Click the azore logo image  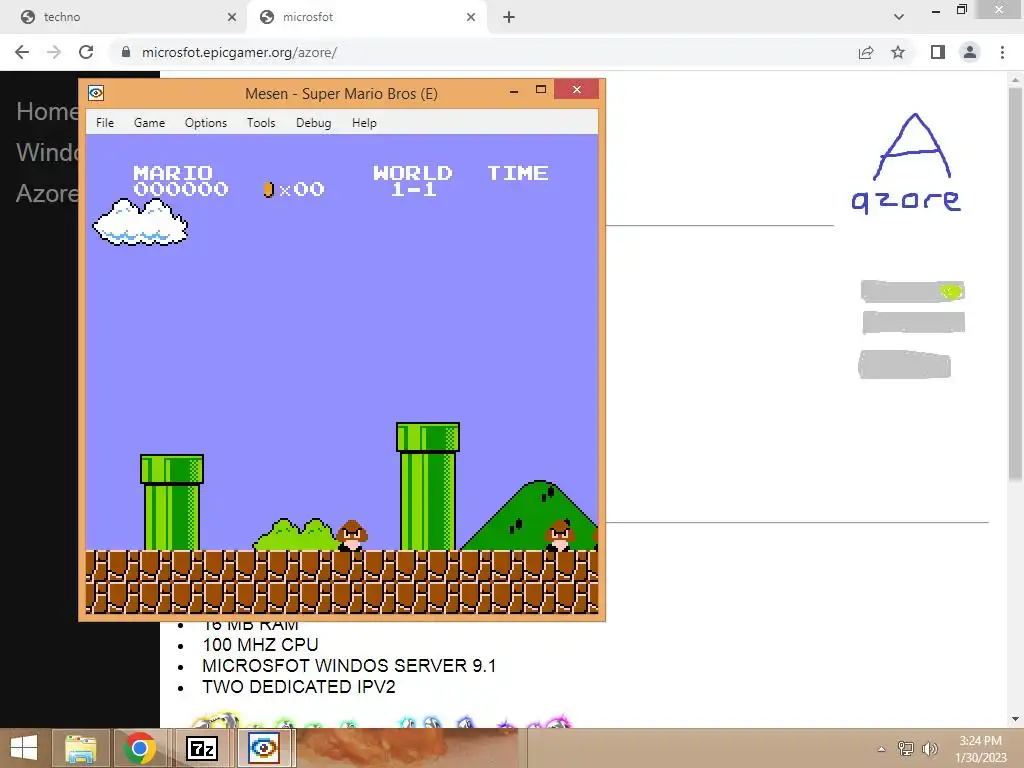pyautogui.click(x=906, y=164)
